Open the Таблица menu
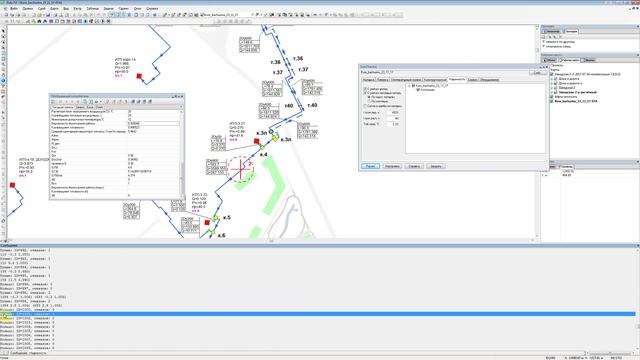This screenshot has width=640, height=360. tap(93, 8)
